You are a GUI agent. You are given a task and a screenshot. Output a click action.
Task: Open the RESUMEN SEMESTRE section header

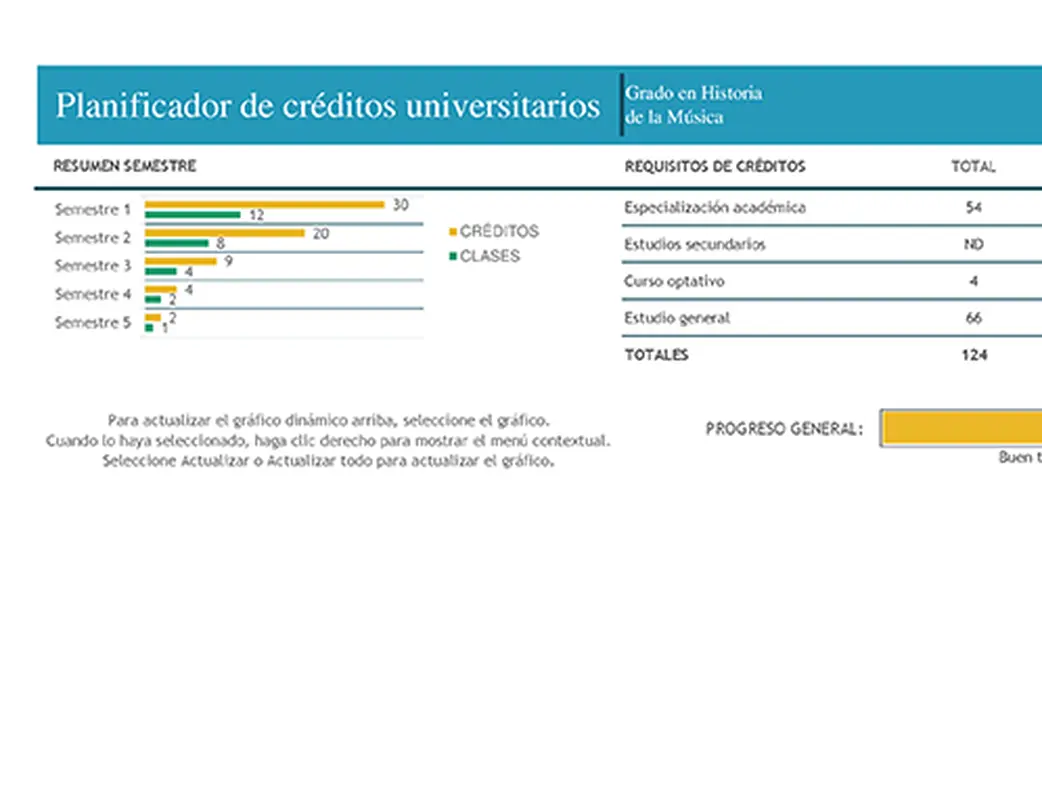[x=125, y=166]
